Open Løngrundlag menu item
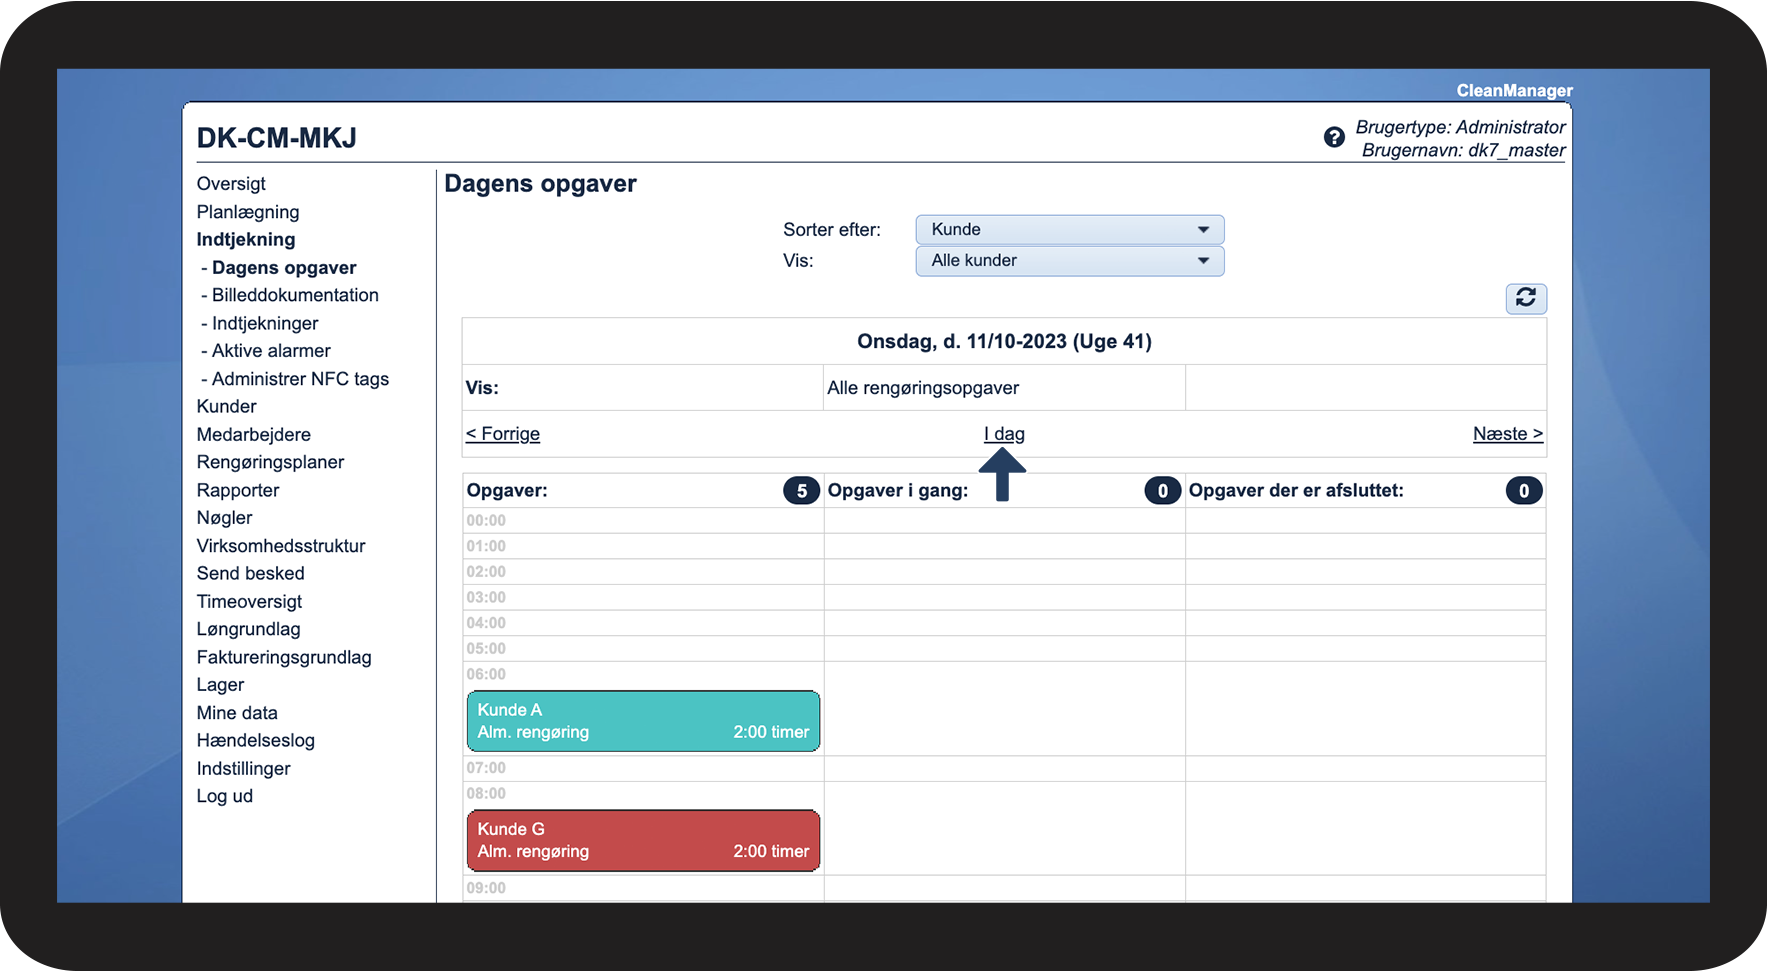1767x971 pixels. point(249,629)
